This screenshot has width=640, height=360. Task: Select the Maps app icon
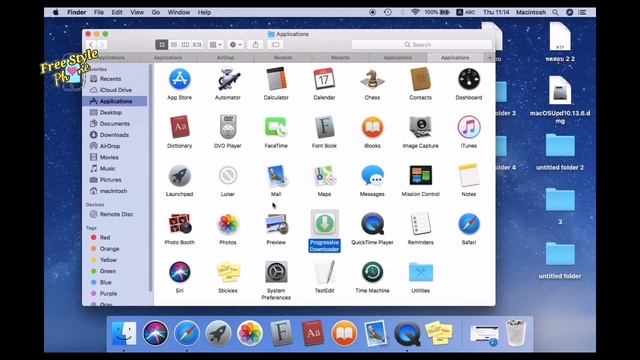tap(324, 176)
